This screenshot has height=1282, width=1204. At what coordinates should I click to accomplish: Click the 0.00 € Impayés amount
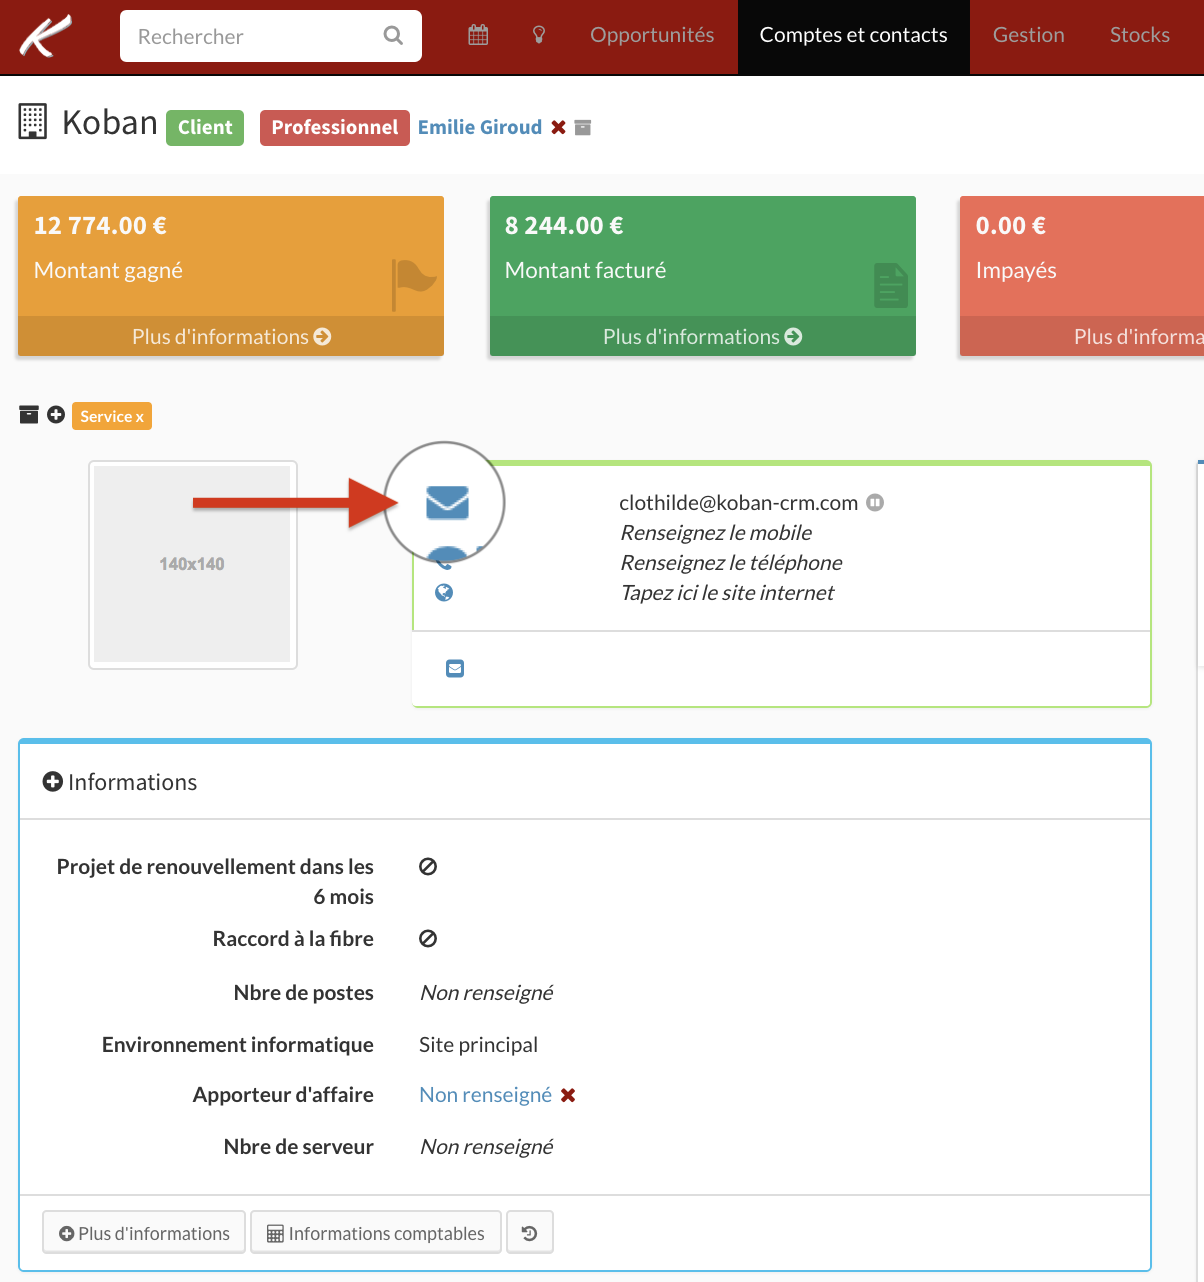[x=1010, y=225]
